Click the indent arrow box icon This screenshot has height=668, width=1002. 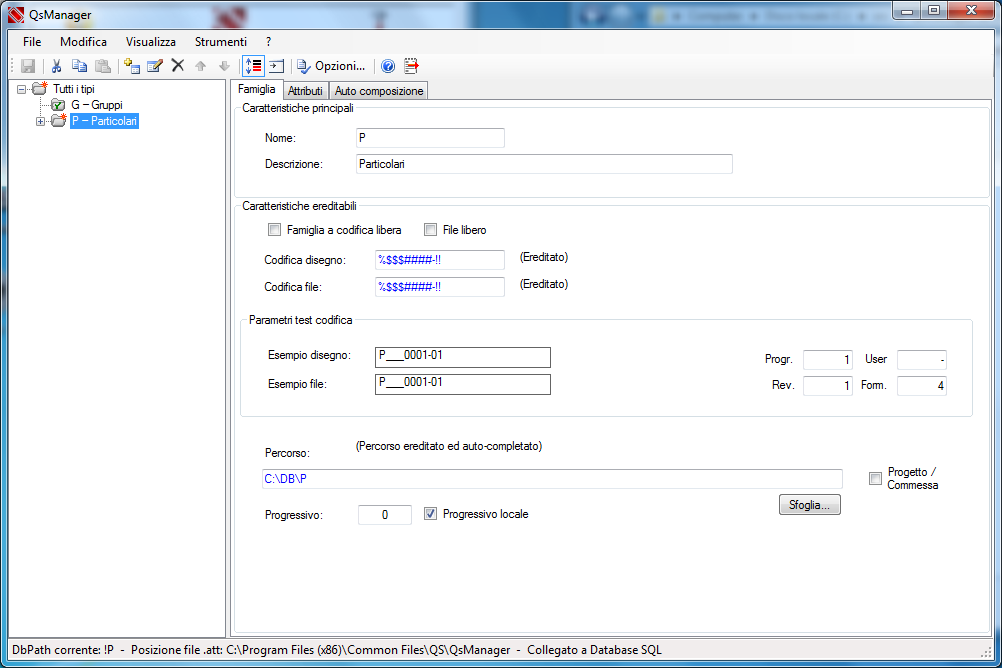[276, 66]
